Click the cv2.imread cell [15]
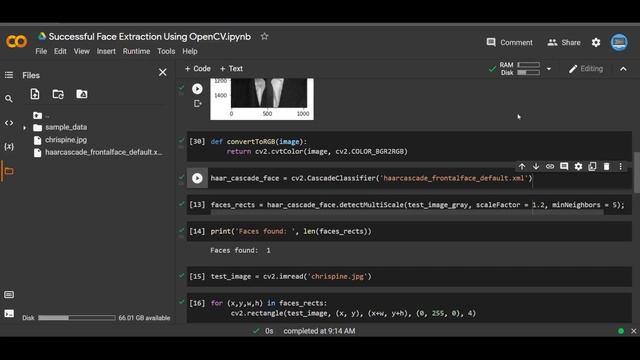Screen dimensions: 640x360 (409, 277)
